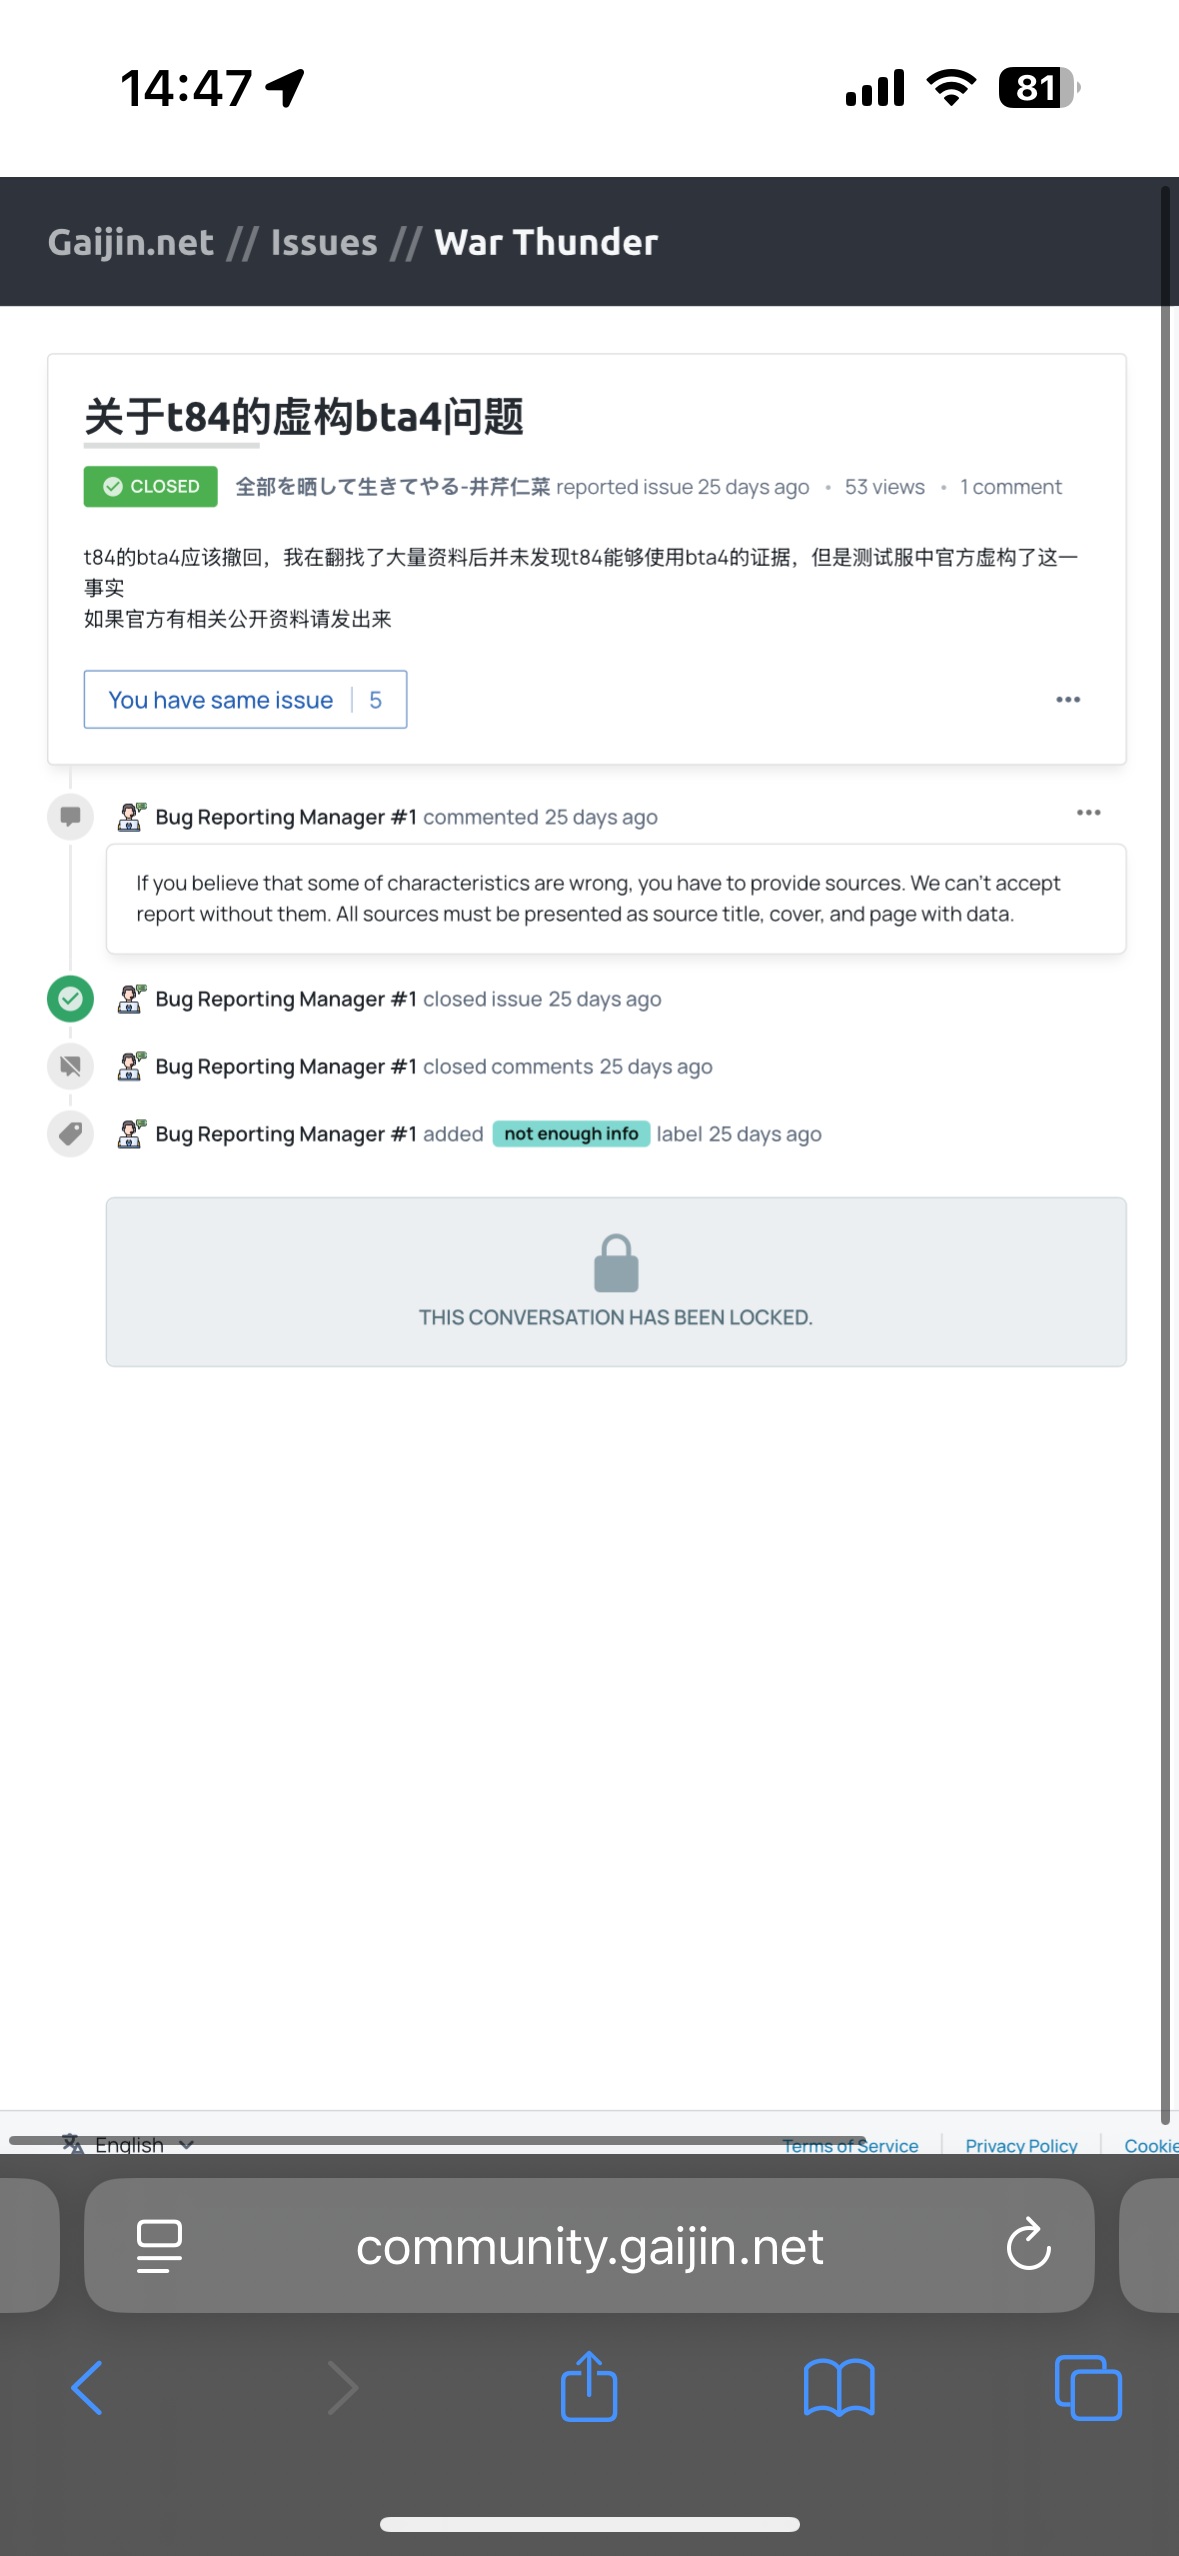The height and width of the screenshot is (2556, 1179).
Task: Click the "not enough info" label
Action: click(571, 1134)
